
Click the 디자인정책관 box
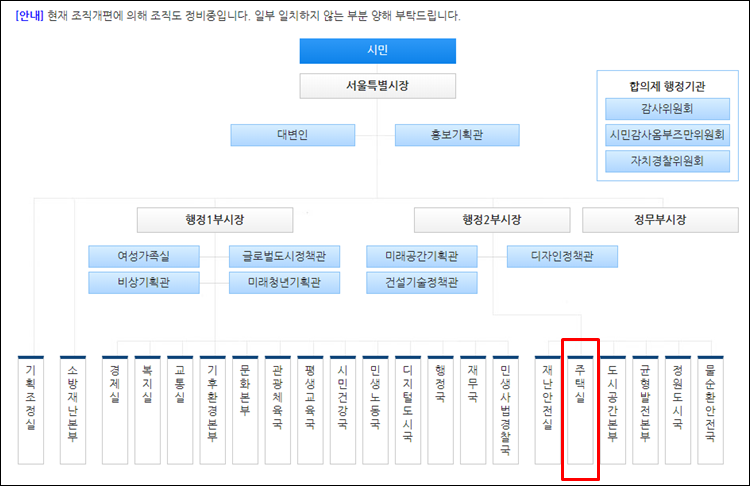click(562, 256)
